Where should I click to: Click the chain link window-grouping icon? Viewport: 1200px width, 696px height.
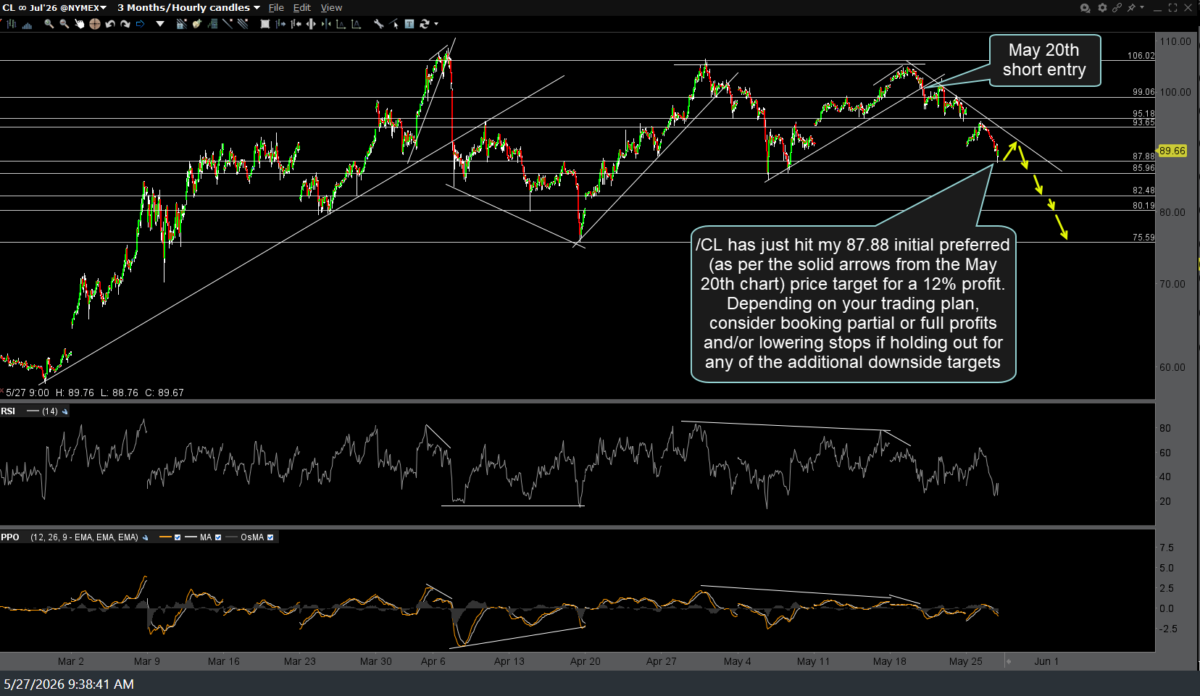click(x=1117, y=8)
